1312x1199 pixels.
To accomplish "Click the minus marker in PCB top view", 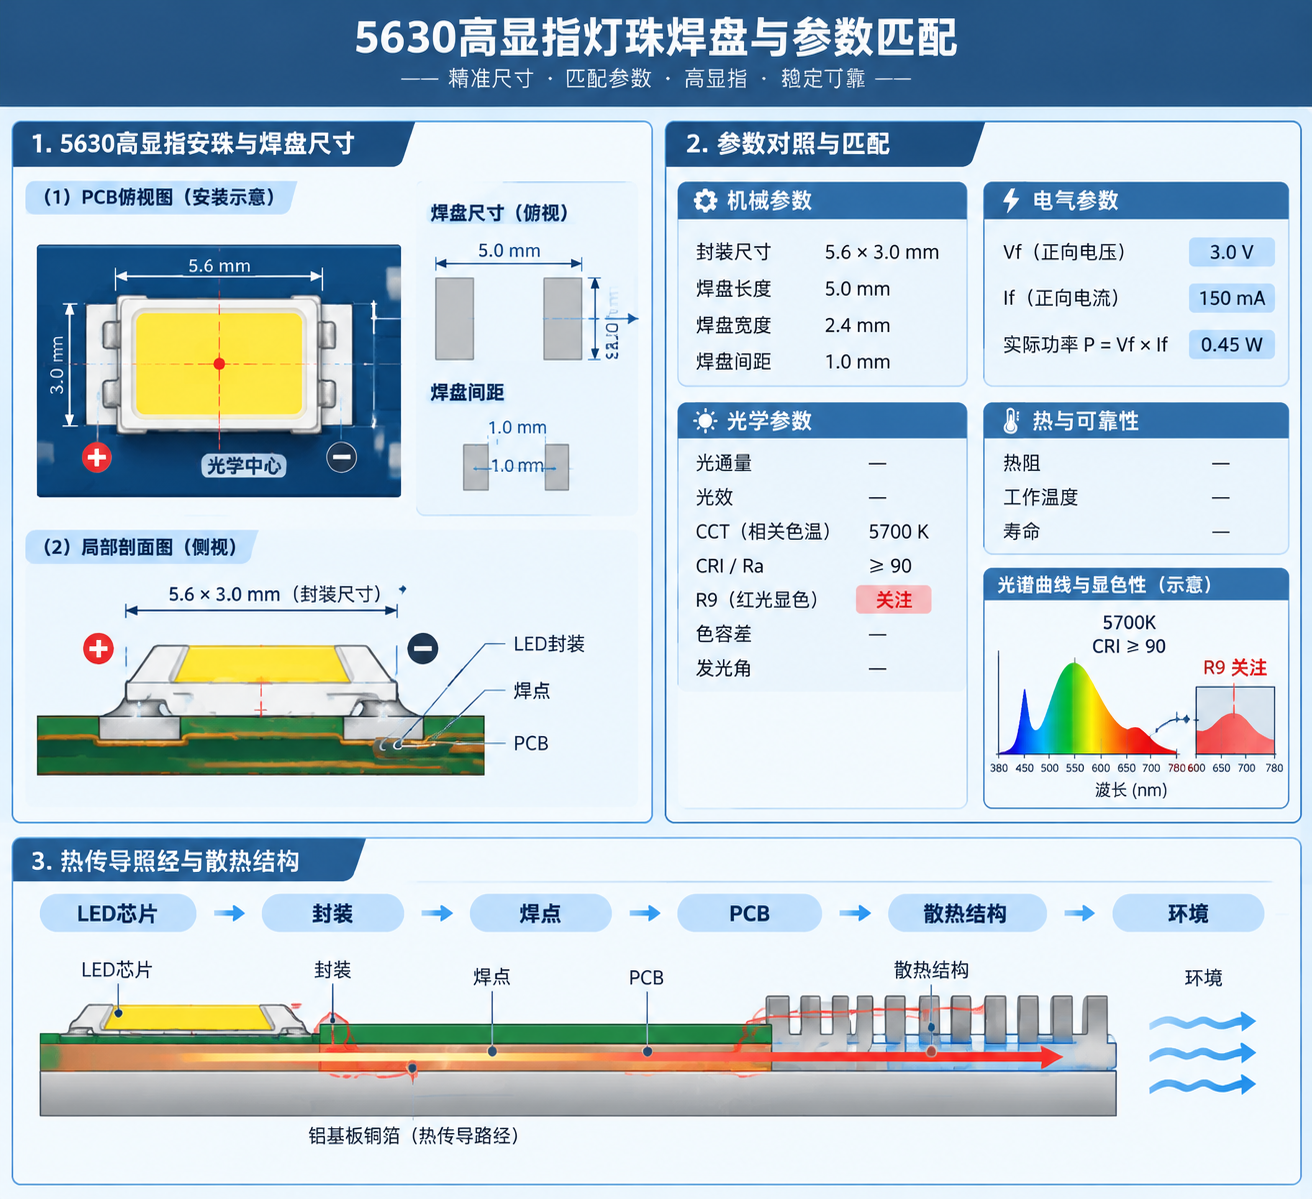I will (342, 457).
